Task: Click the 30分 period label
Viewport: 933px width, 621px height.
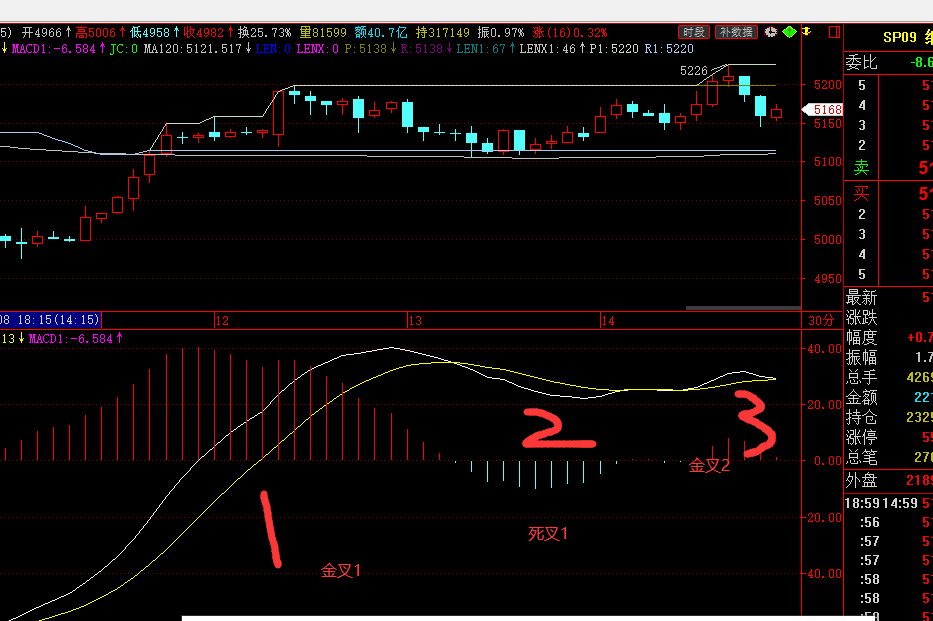Action: (x=821, y=321)
